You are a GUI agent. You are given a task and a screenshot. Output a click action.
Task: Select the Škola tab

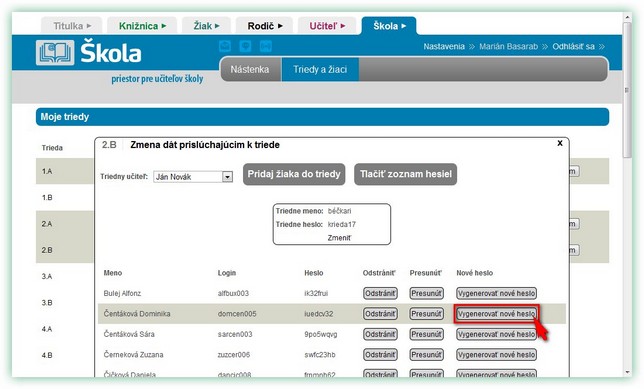pos(389,26)
